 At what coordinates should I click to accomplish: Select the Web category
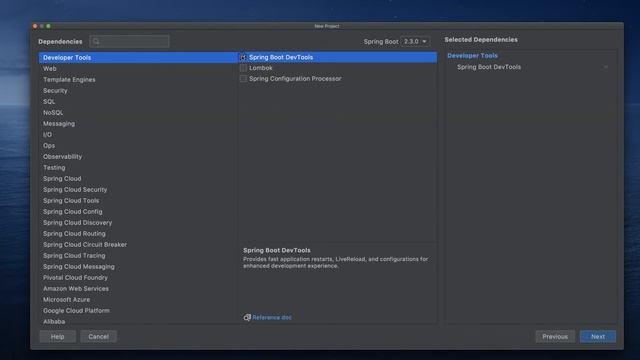(x=138, y=69)
